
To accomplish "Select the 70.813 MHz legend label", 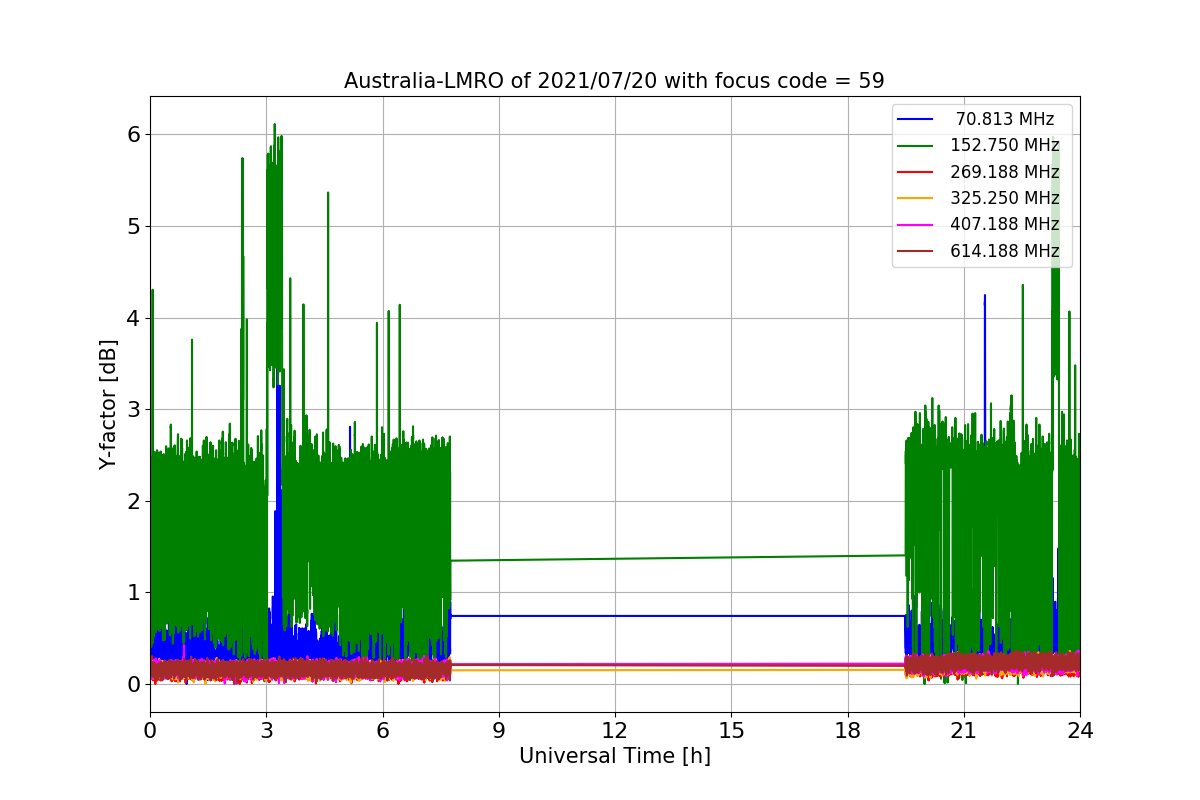I will coord(1005,119).
